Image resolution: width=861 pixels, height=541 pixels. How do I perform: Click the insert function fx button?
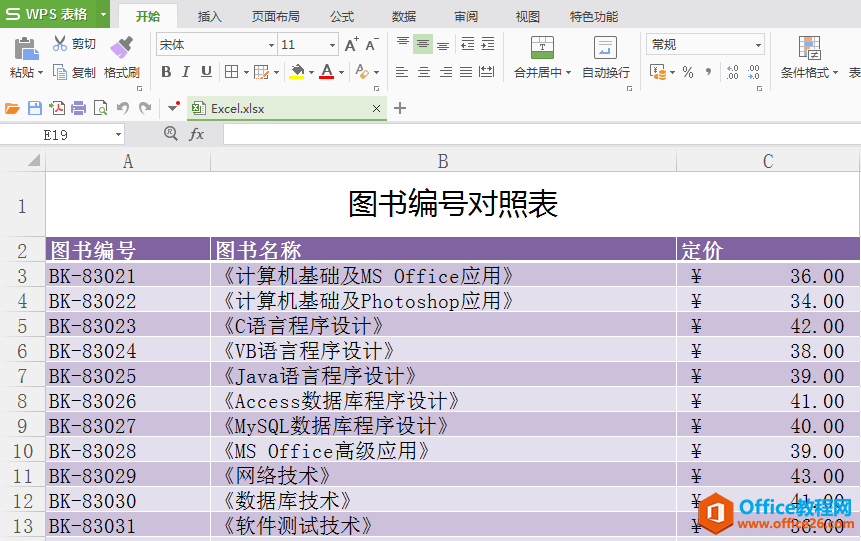pyautogui.click(x=196, y=134)
